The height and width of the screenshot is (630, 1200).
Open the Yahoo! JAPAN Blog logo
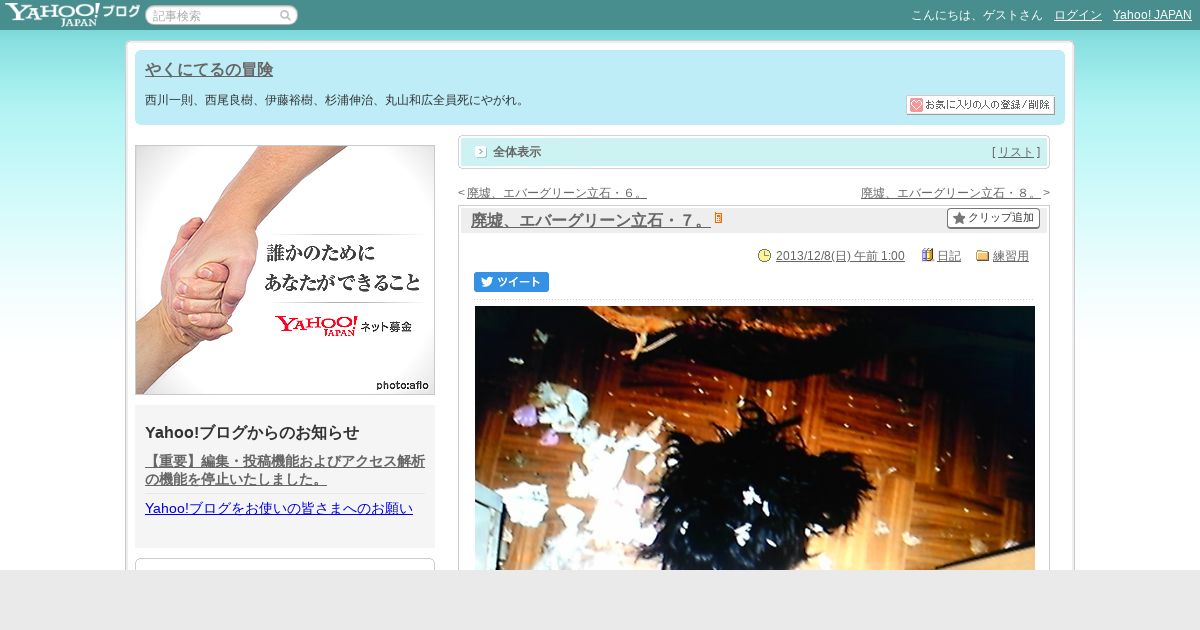(71, 14)
